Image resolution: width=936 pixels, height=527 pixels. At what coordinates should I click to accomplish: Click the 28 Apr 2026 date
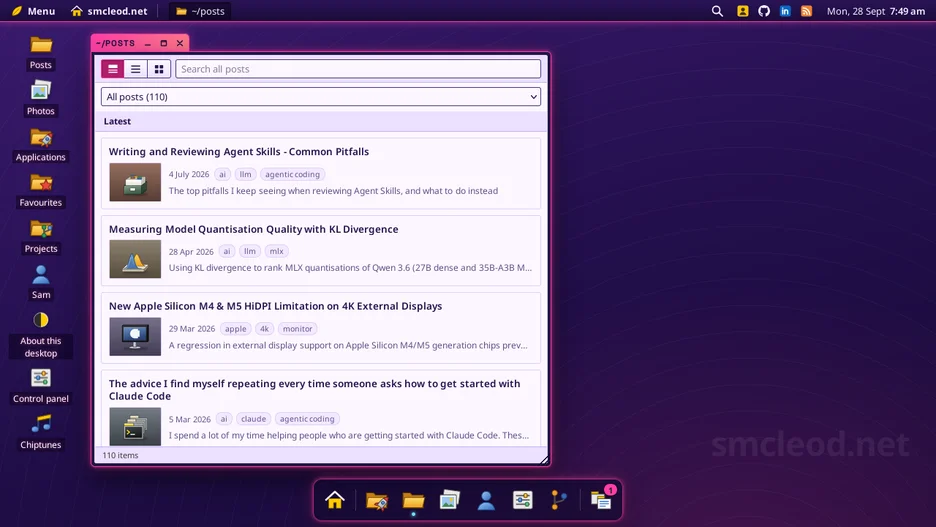191,252
